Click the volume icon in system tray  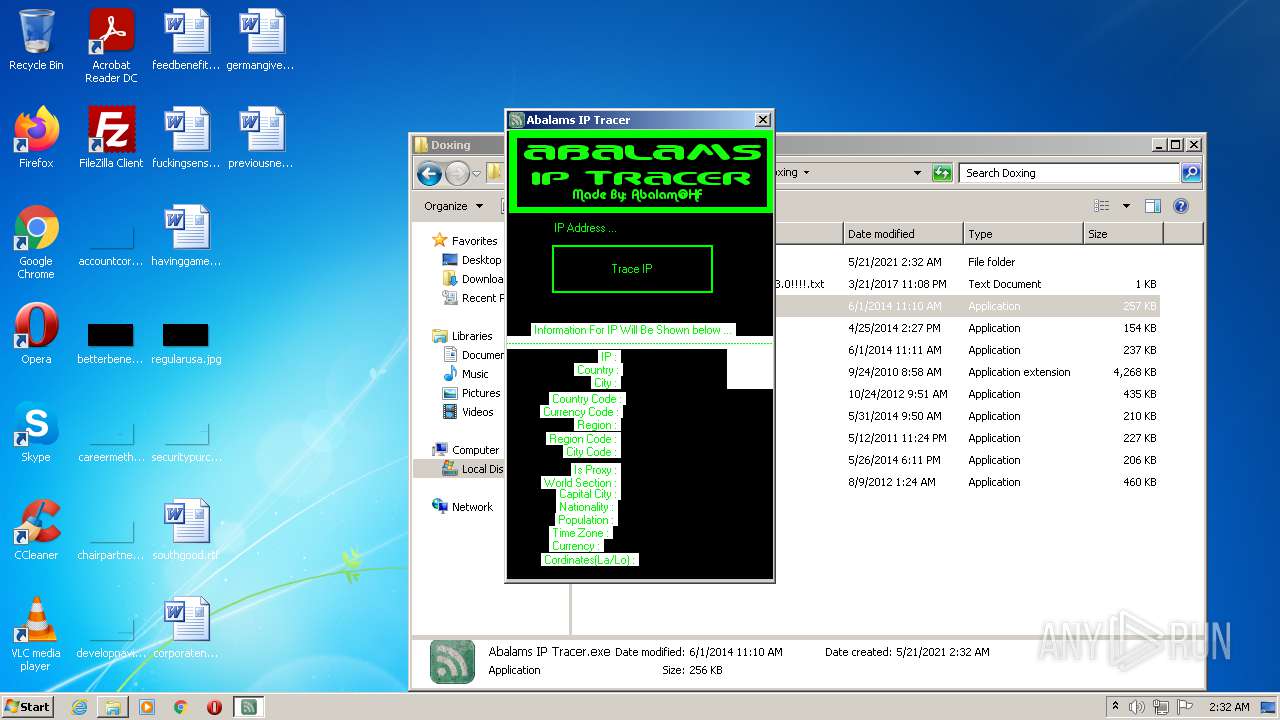(1137, 707)
